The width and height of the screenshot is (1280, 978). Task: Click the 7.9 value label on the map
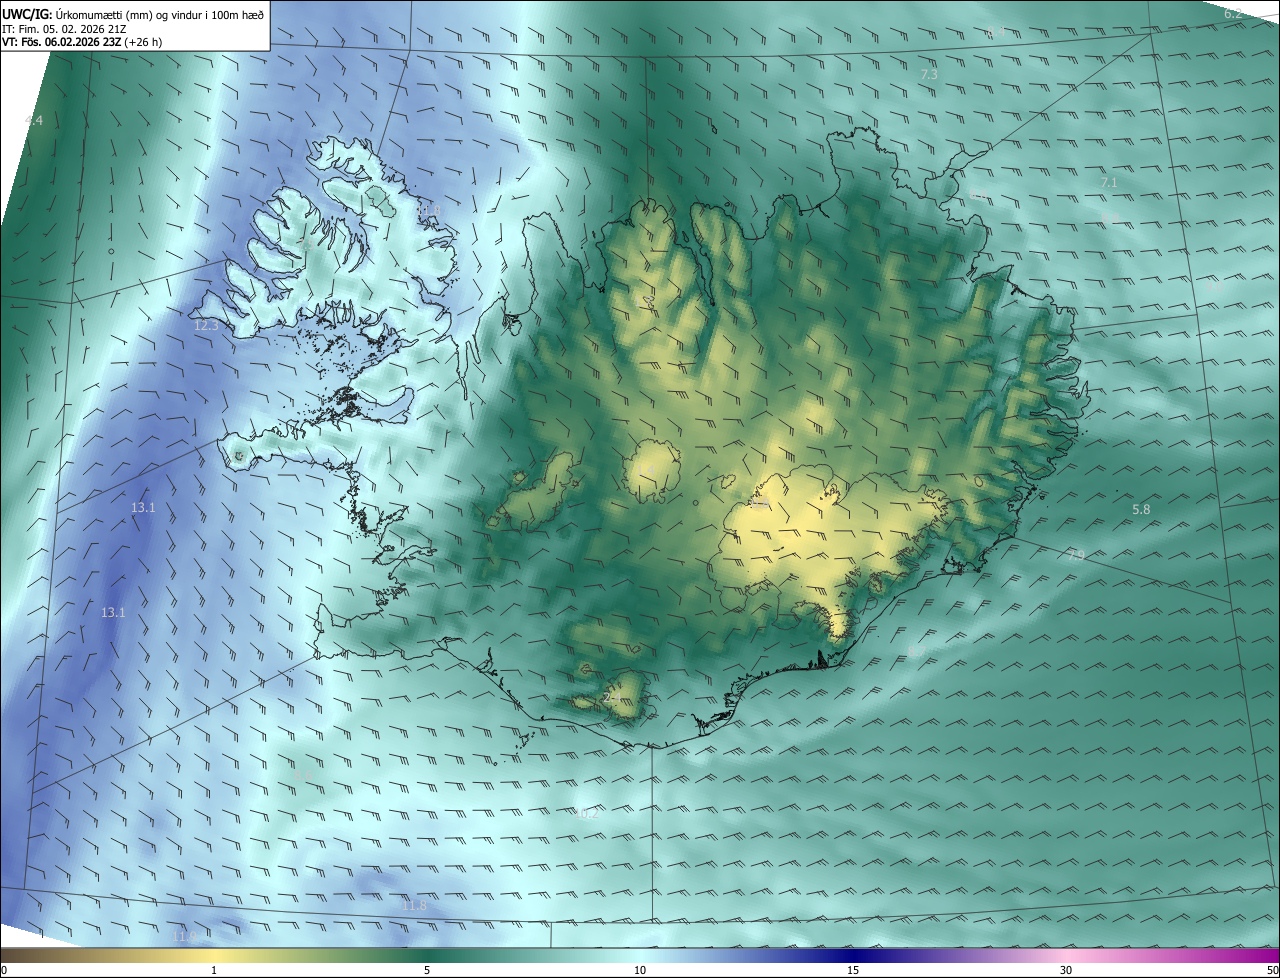[x=1076, y=555]
